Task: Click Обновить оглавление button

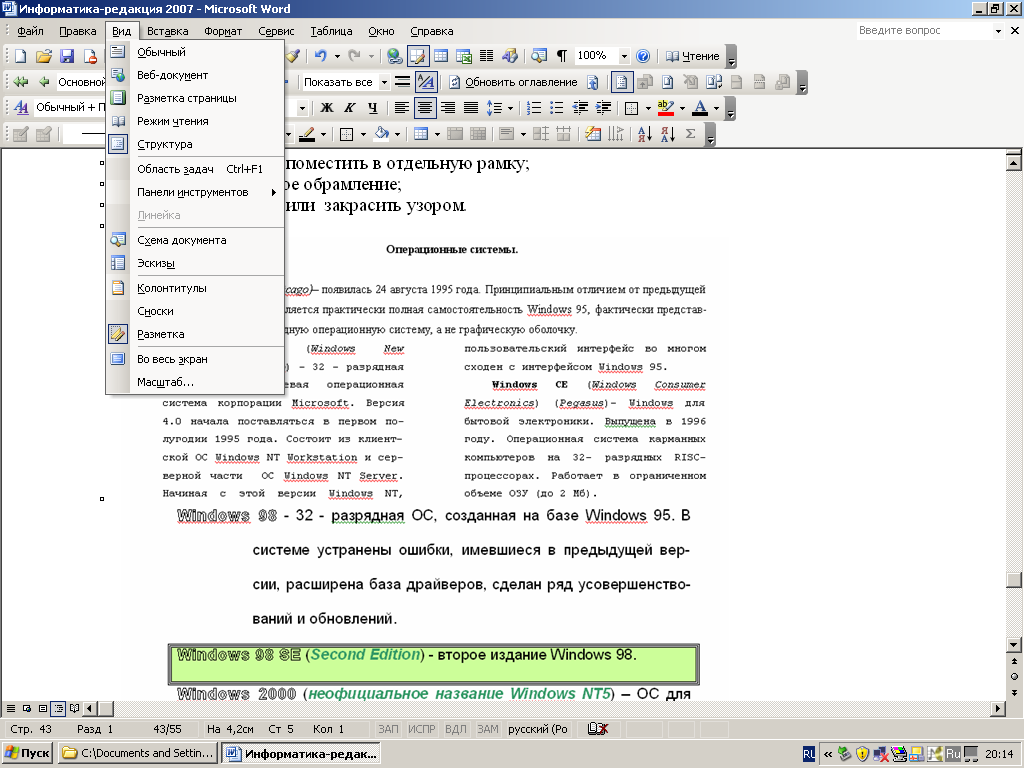Action: pyautogui.click(x=513, y=82)
